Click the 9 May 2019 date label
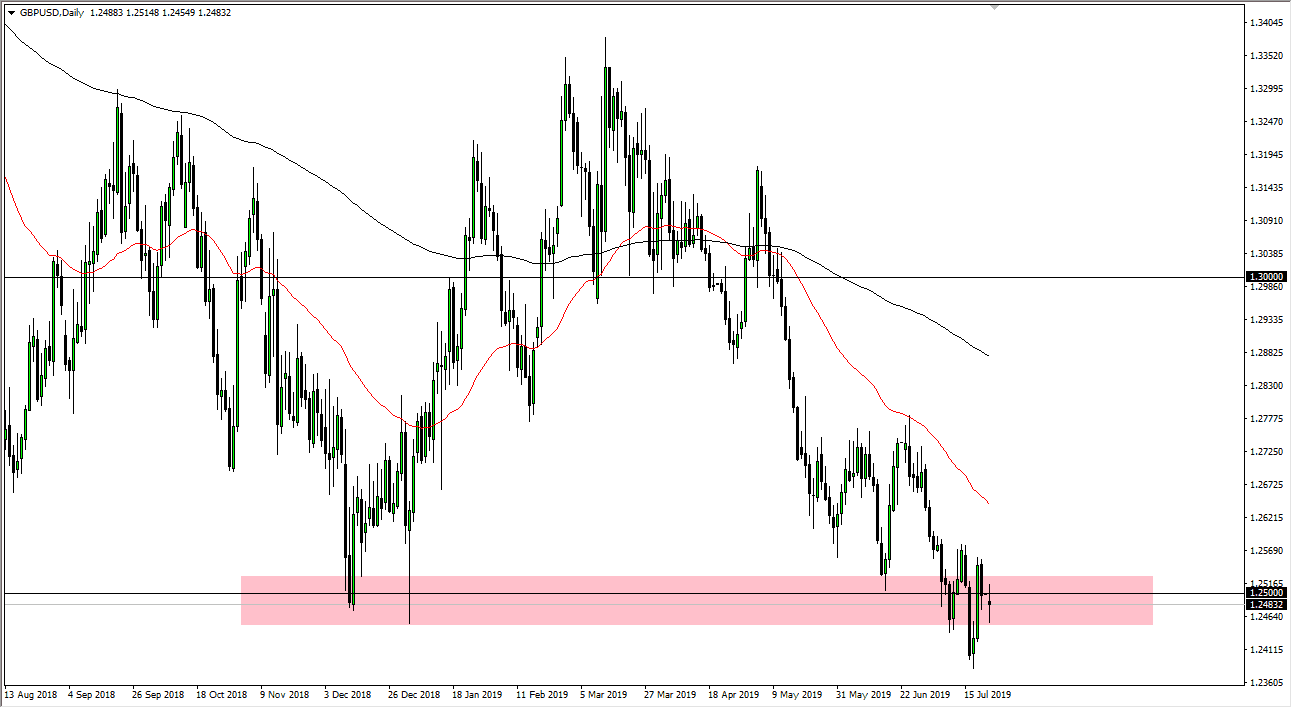1292x708 pixels. (x=798, y=694)
